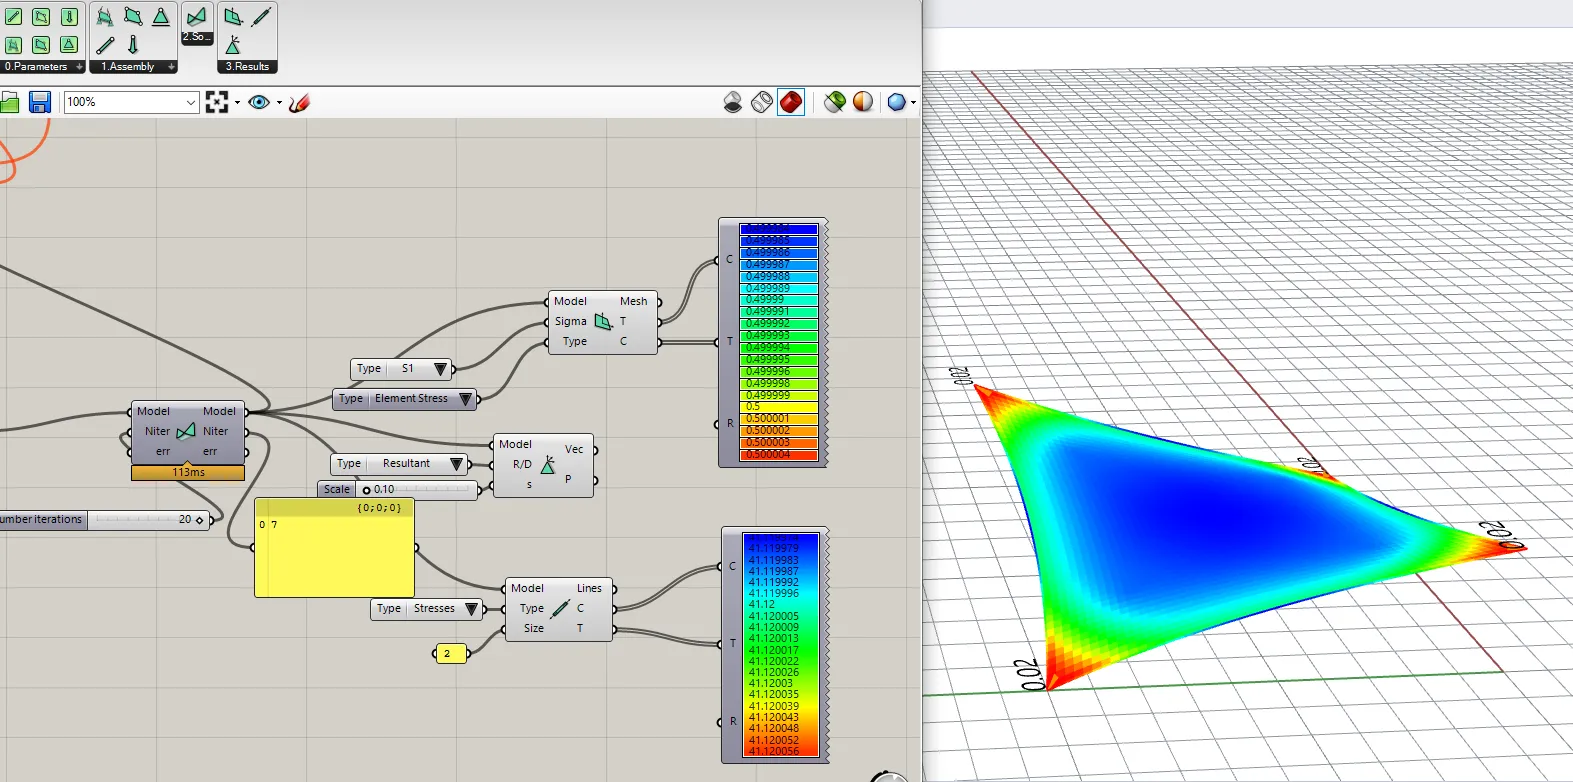Open the arrow beside zoom extents icon
Screen dimensions: 1573x782
pos(237,103)
